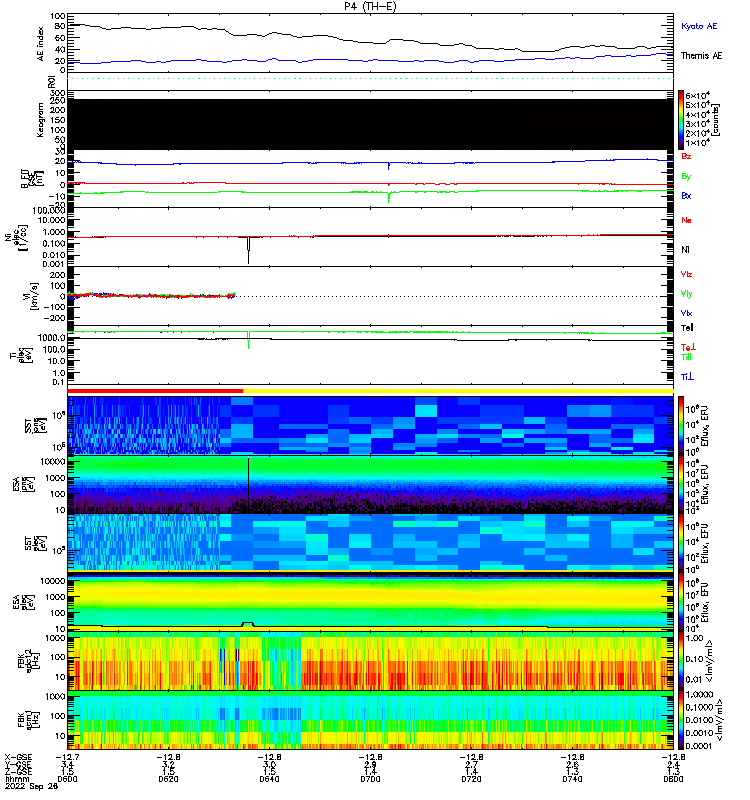
Task: Click the "X-GSE" row label
Action: click(x=18, y=758)
